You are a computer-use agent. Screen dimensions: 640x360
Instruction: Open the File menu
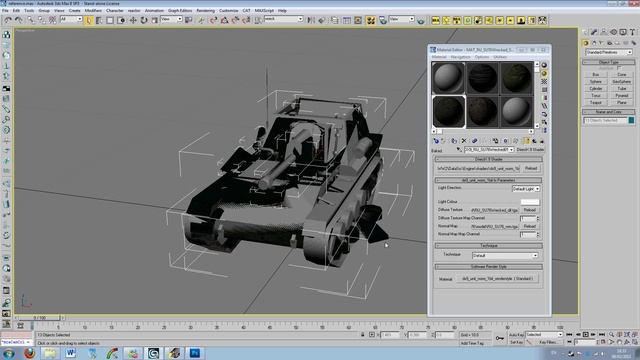coord(5,11)
